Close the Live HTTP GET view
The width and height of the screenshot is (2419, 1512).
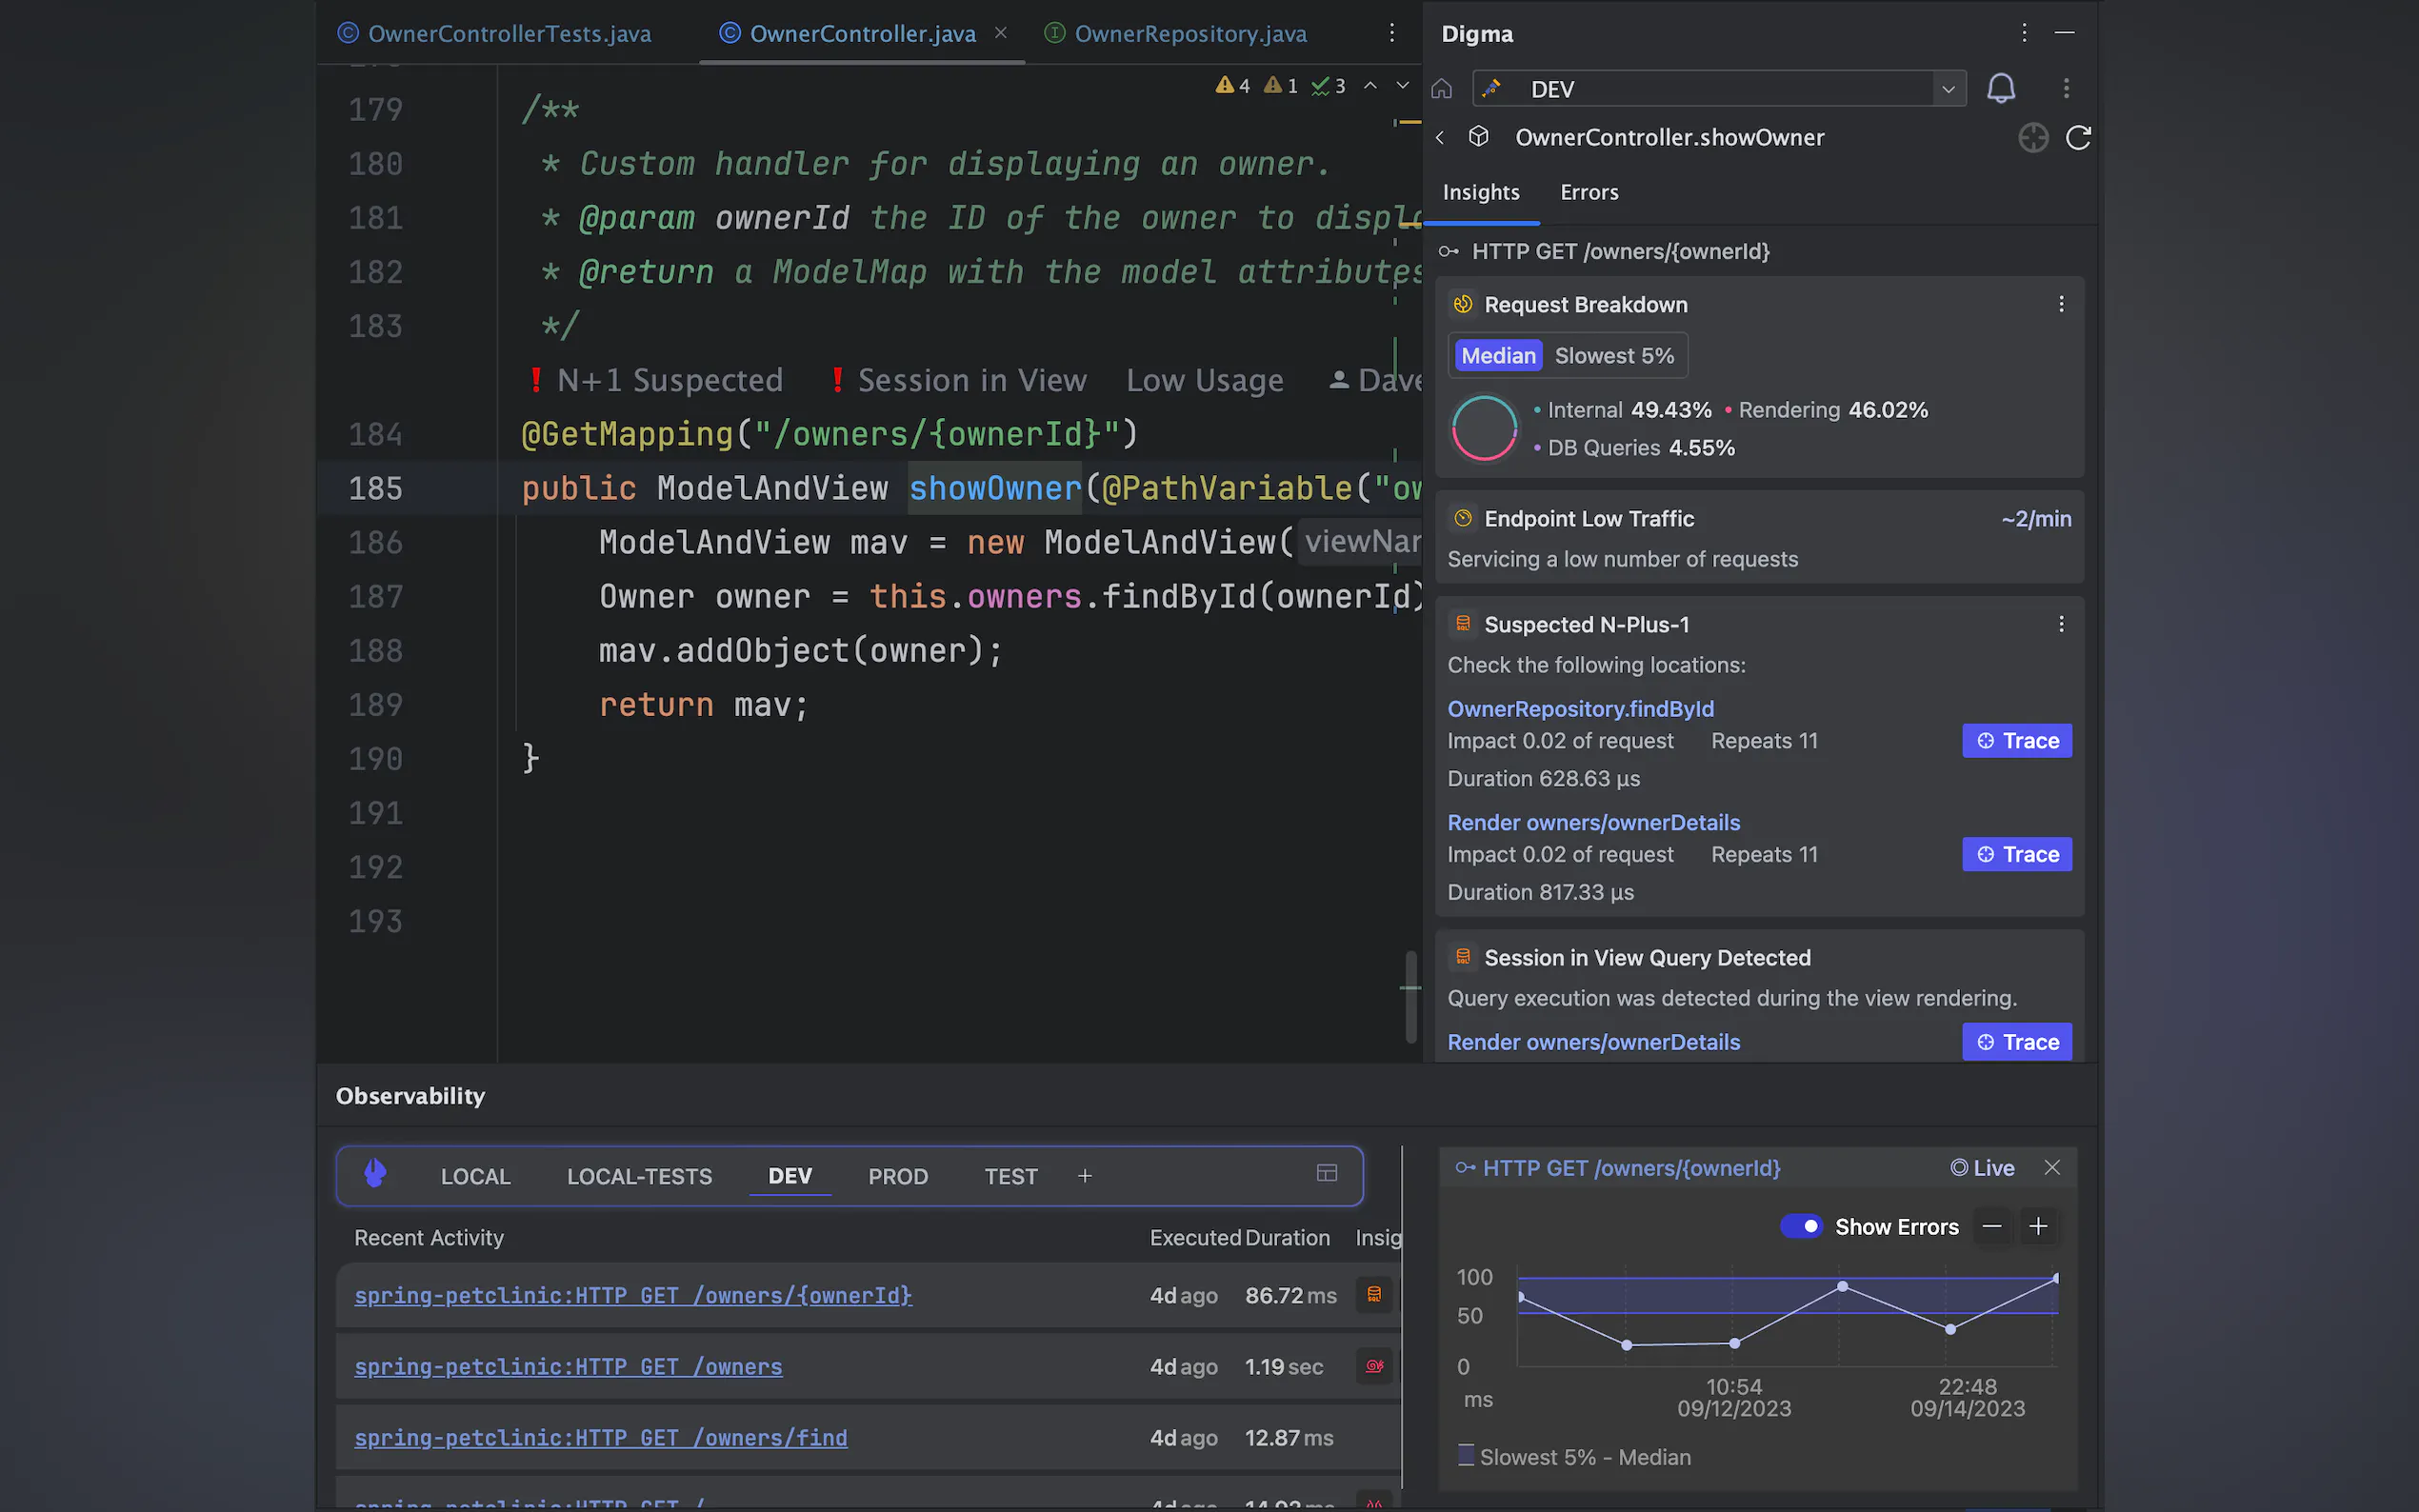tap(2053, 1167)
